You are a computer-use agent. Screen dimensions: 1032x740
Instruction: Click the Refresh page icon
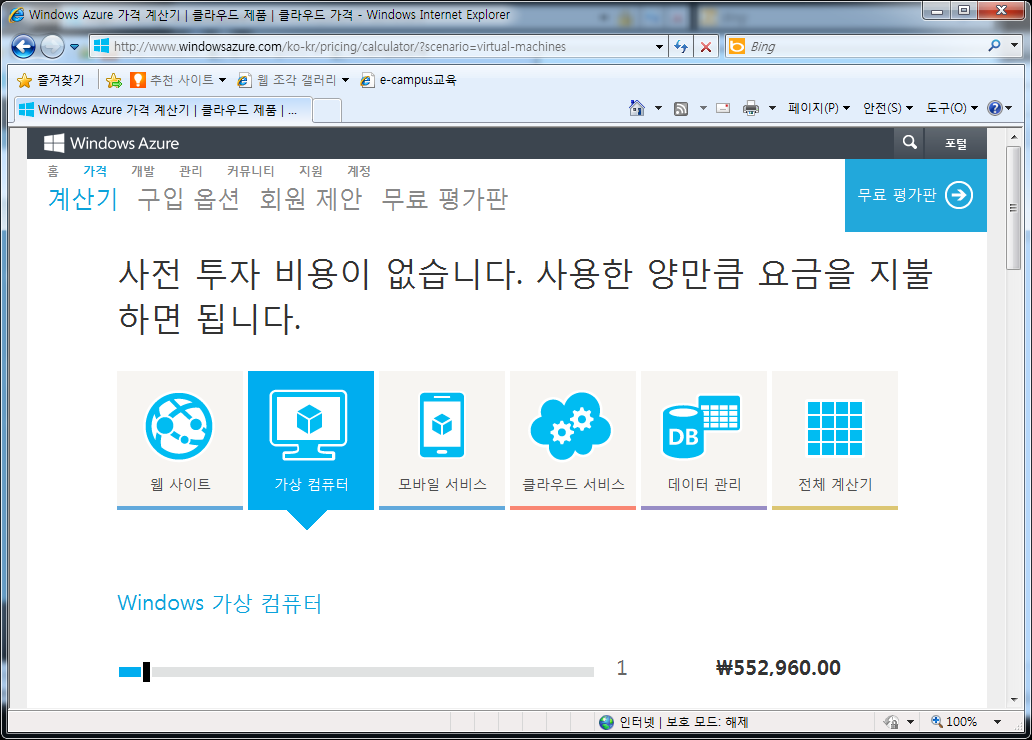point(681,47)
